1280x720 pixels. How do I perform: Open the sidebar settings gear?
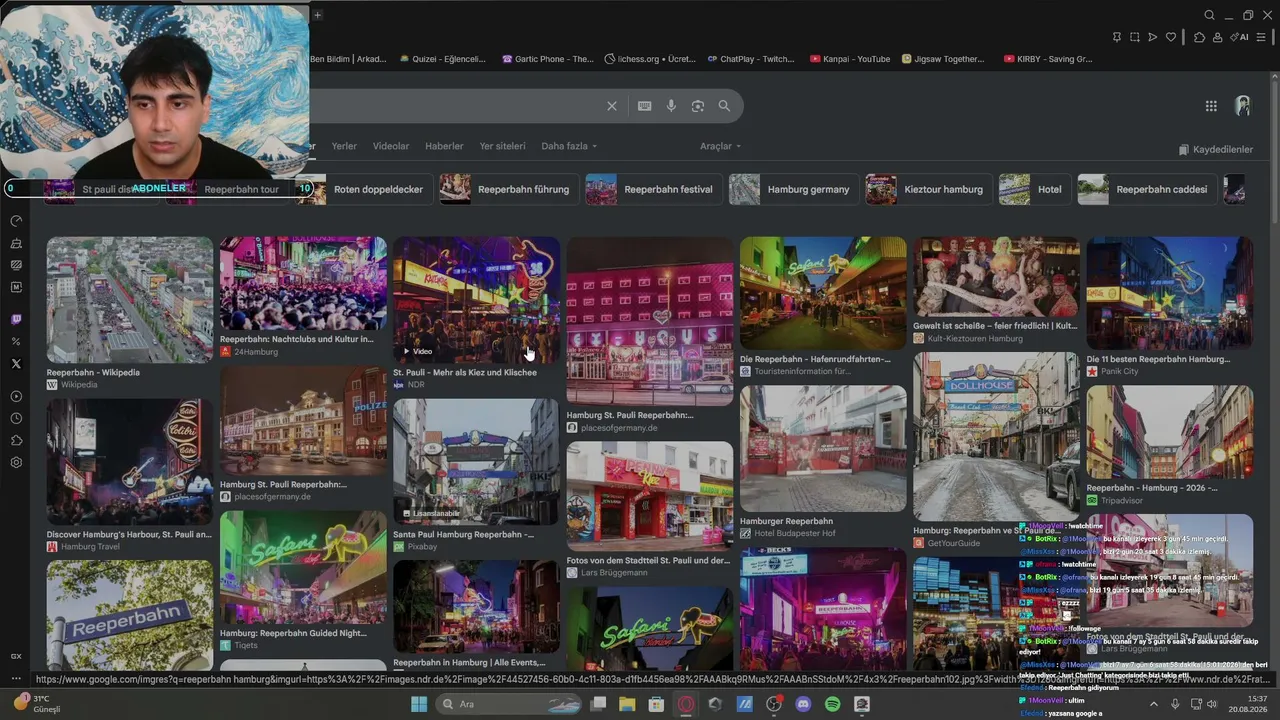[16, 463]
